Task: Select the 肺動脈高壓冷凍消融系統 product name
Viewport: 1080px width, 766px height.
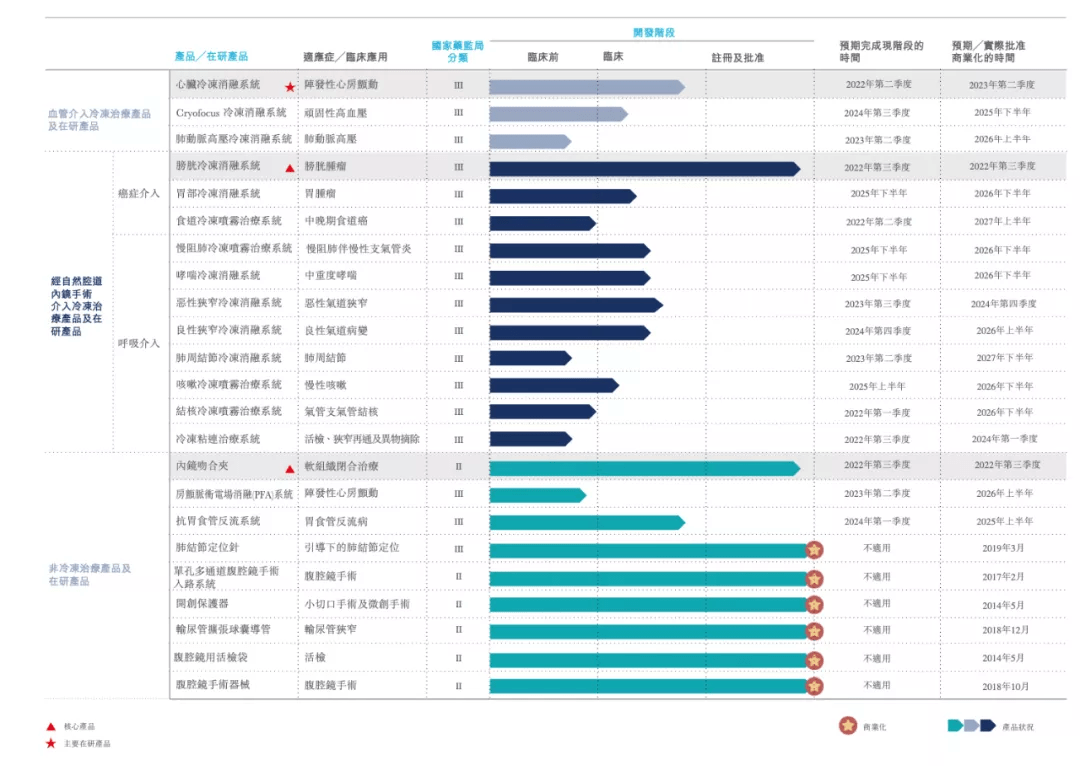Action: (233, 139)
